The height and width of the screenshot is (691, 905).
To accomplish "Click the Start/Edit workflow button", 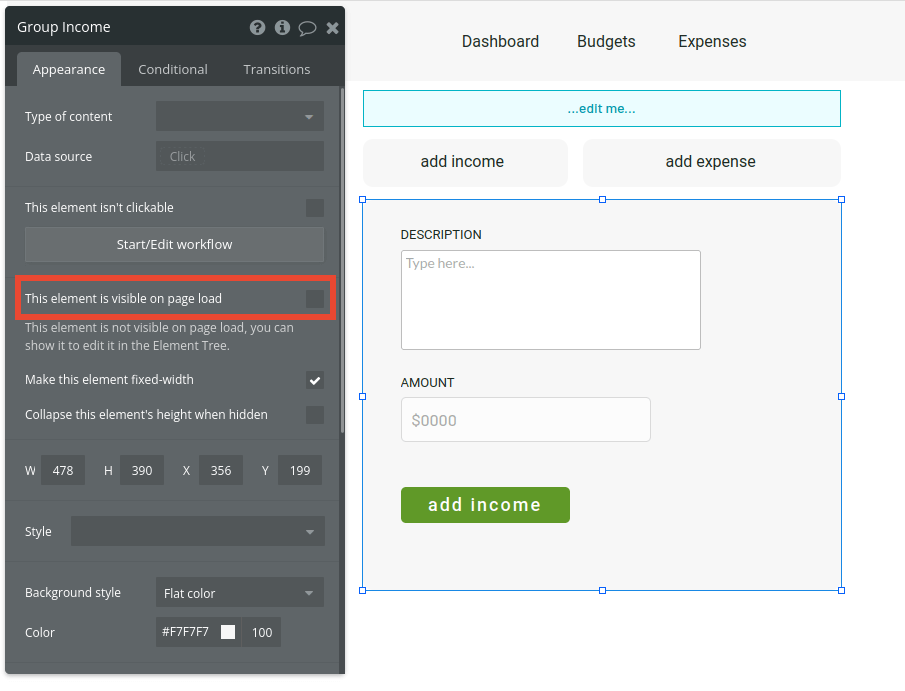I will tap(174, 244).
